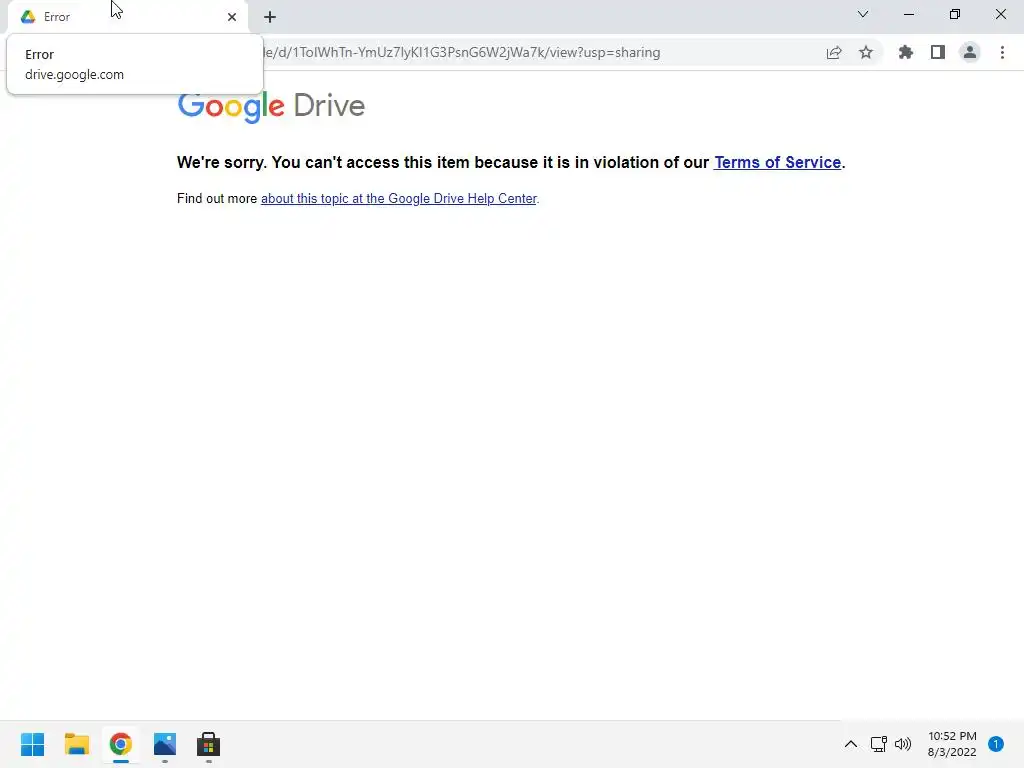The height and width of the screenshot is (768, 1024).
Task: Open the Extensions puzzle icon
Action: (x=906, y=52)
